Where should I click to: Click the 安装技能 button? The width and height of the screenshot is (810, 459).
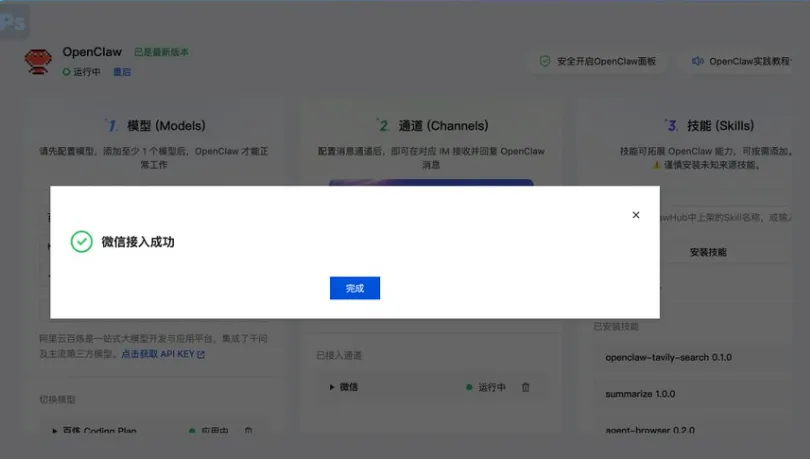coord(708,252)
